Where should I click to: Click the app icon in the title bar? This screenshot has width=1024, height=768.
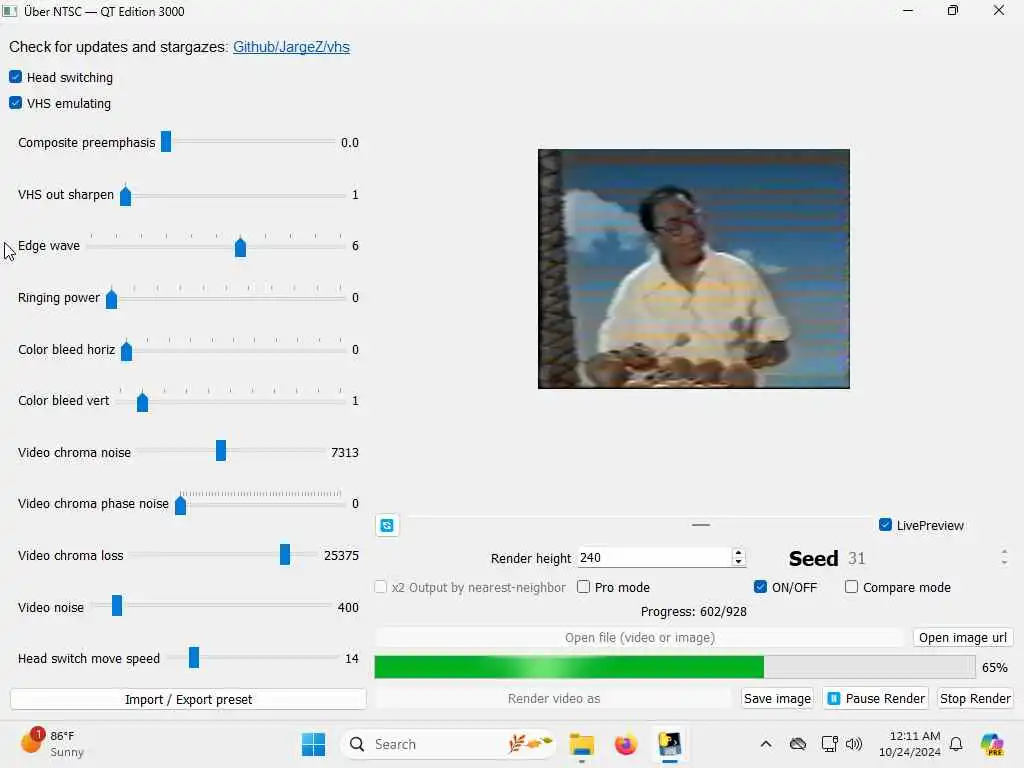(10, 11)
